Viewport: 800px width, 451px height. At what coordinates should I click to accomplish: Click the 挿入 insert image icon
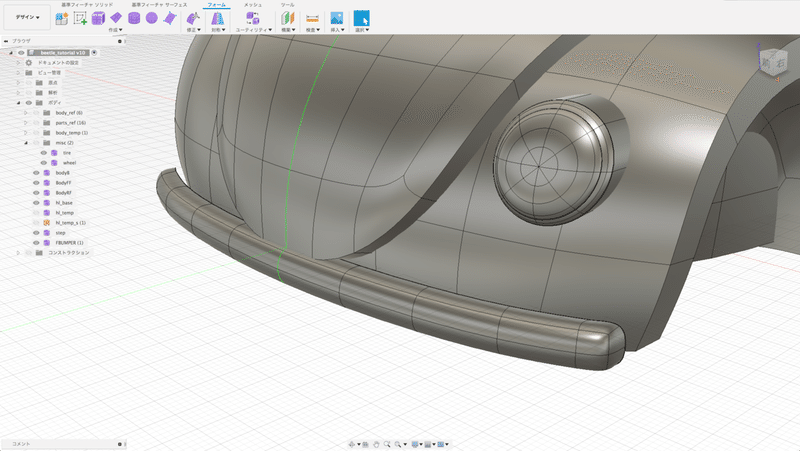pyautogui.click(x=337, y=18)
